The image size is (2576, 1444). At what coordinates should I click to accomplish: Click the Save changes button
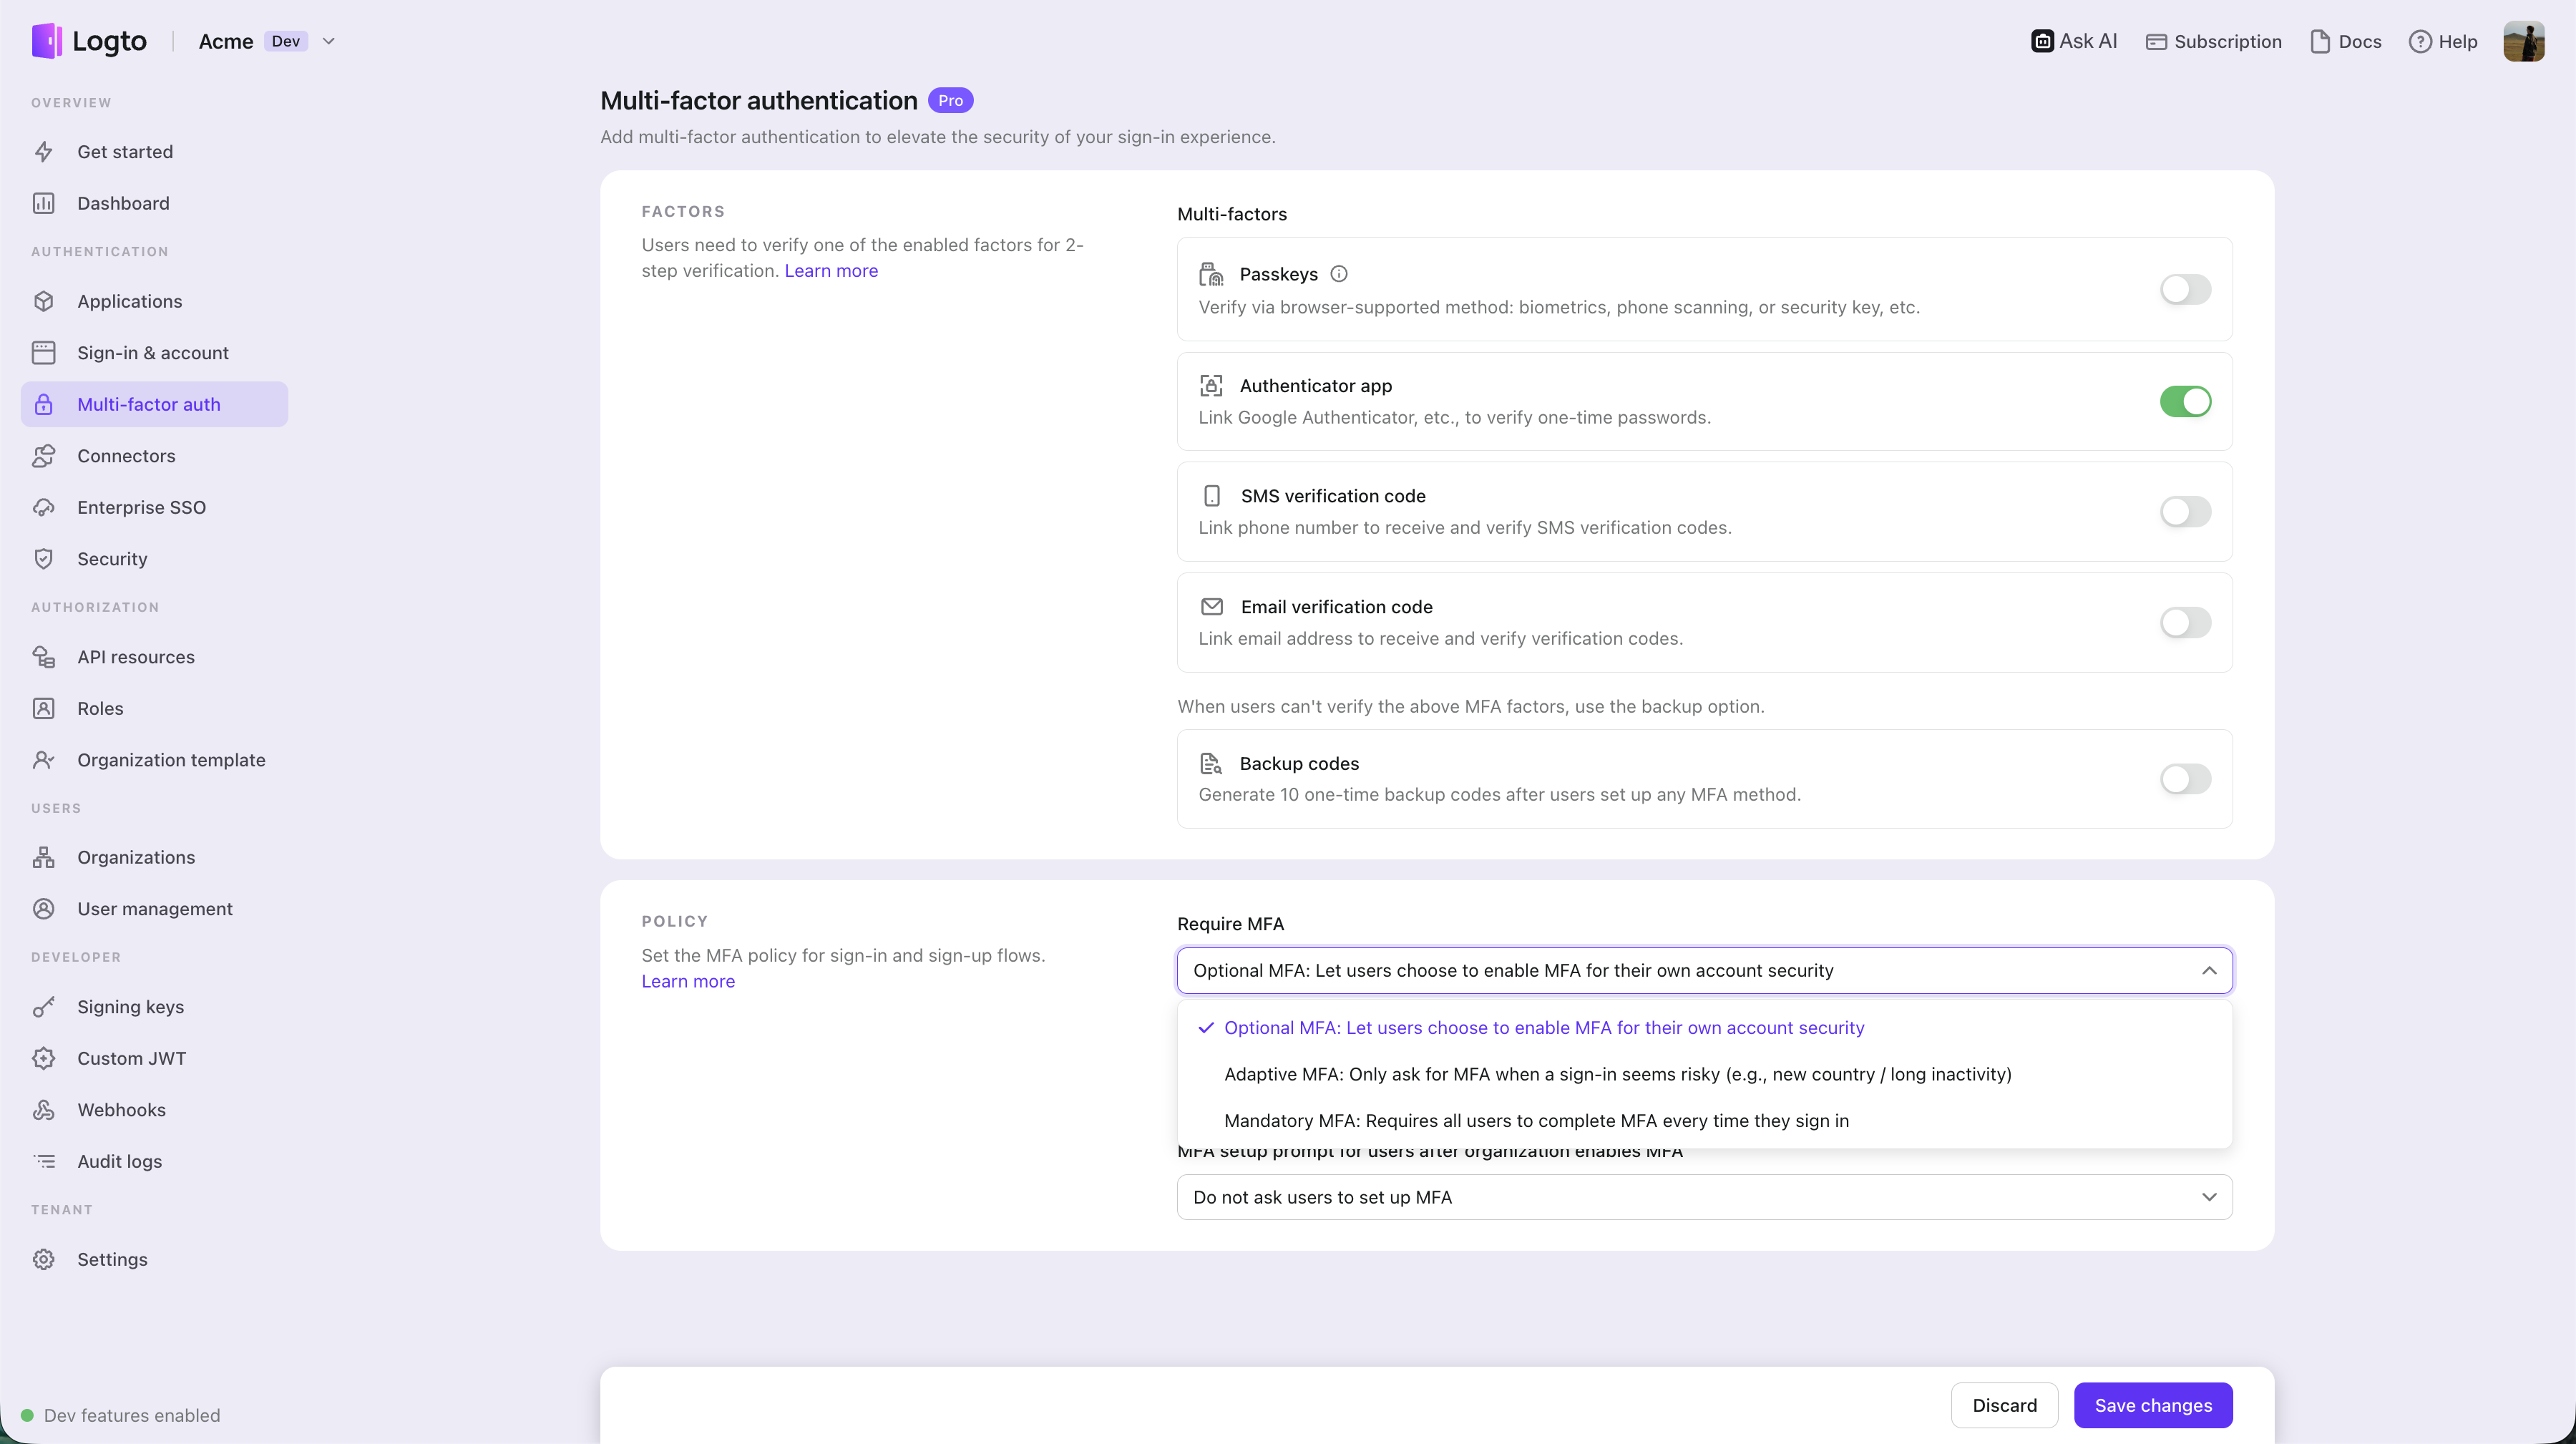(x=2152, y=1405)
